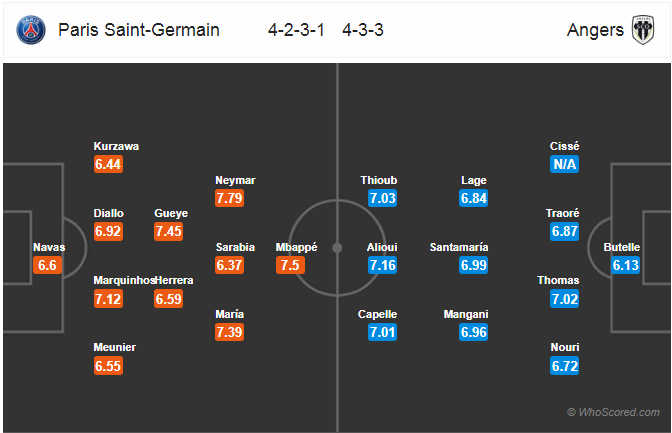Click Butelle's 6.13 rating badge
The height and width of the screenshot is (433, 672).
click(x=625, y=265)
